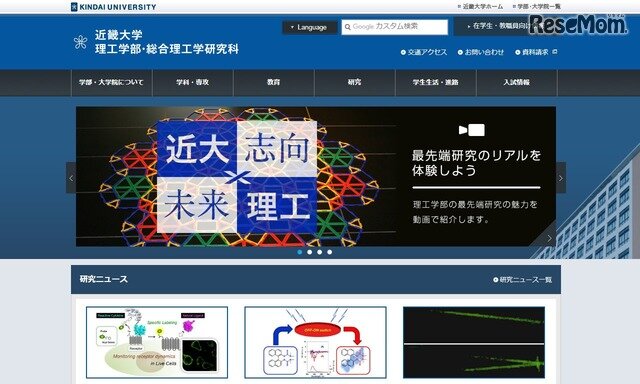Select the third carousel dot

coord(320,252)
